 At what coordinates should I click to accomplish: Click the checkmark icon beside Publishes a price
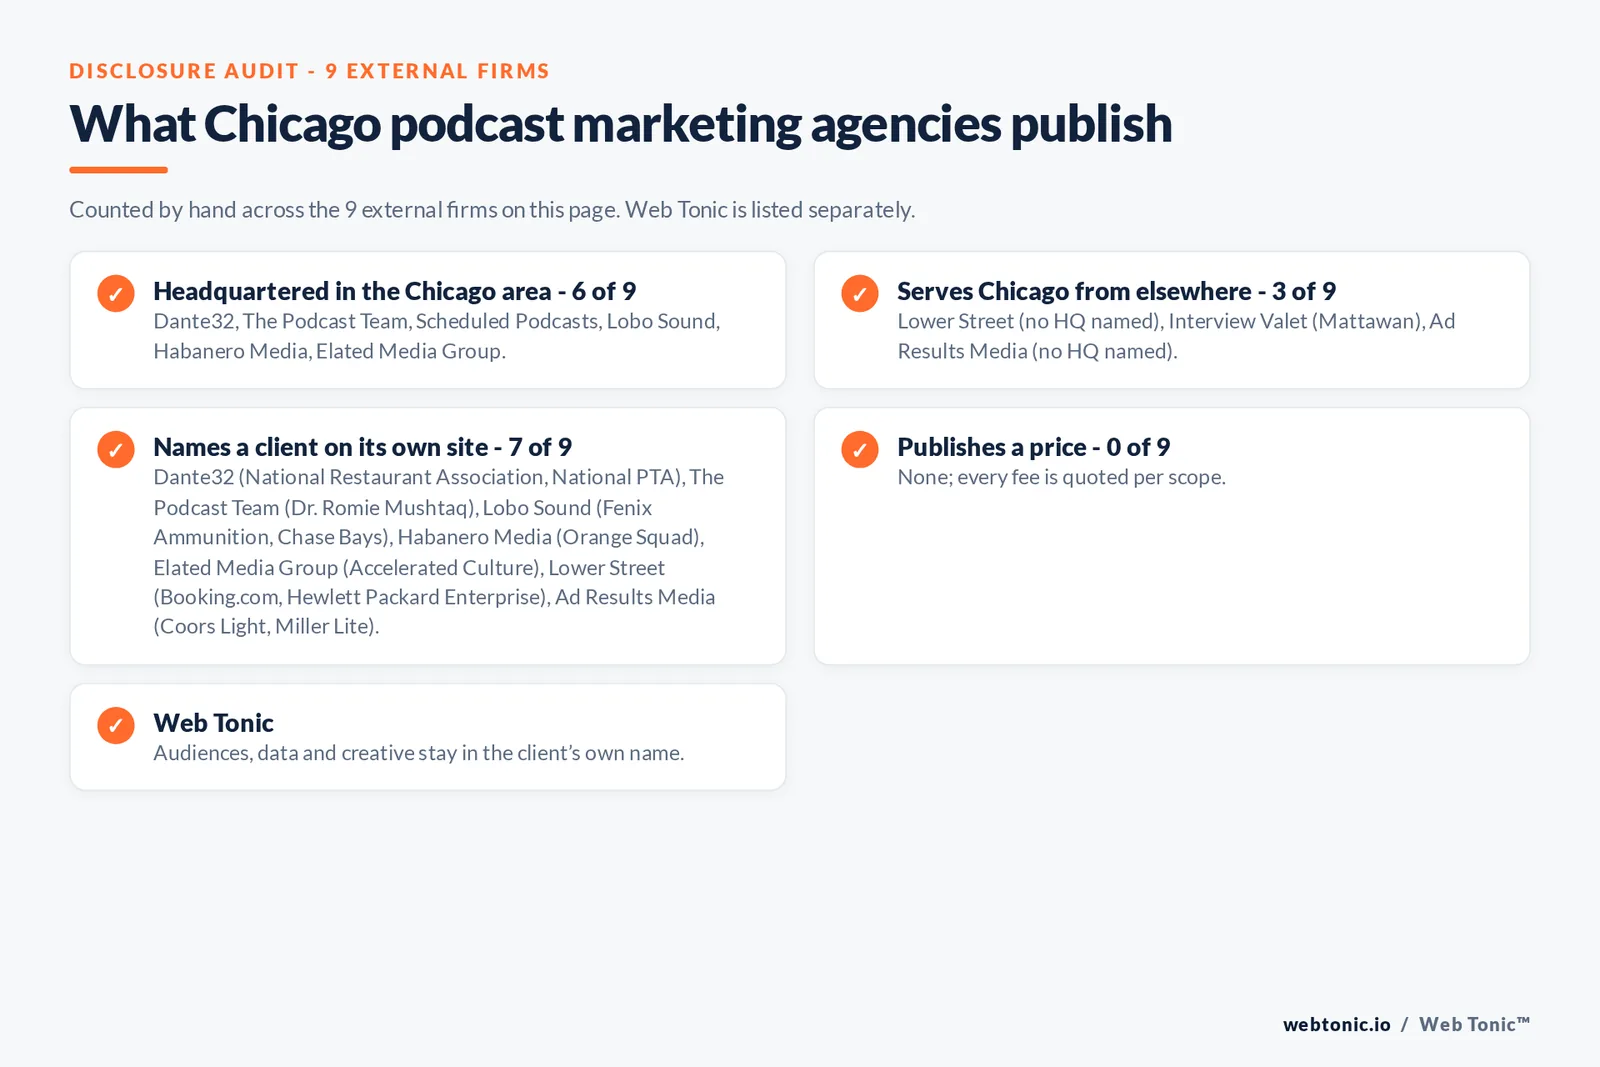[860, 449]
